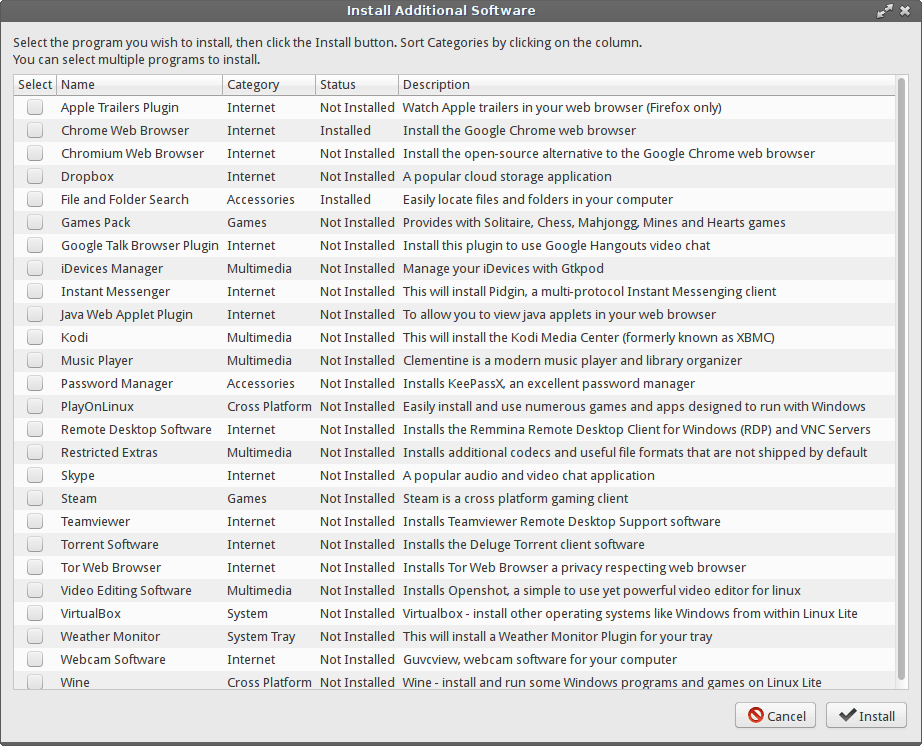The image size is (922, 746).
Task: Sort by the Name column header
Action: 139,85
